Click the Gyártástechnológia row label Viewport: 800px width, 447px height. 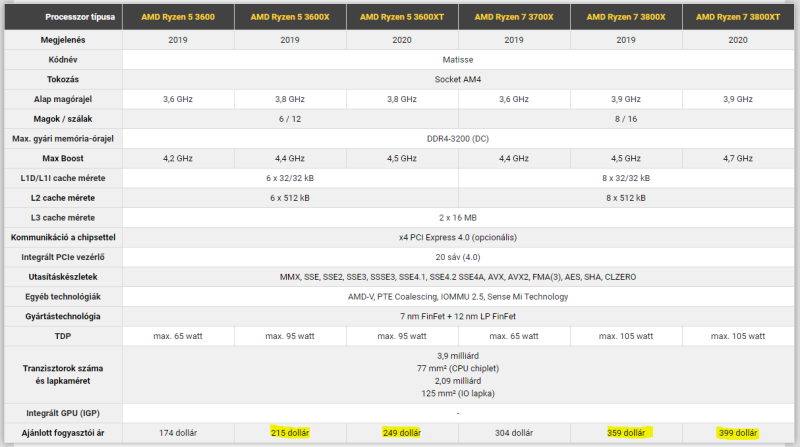[x=63, y=316]
